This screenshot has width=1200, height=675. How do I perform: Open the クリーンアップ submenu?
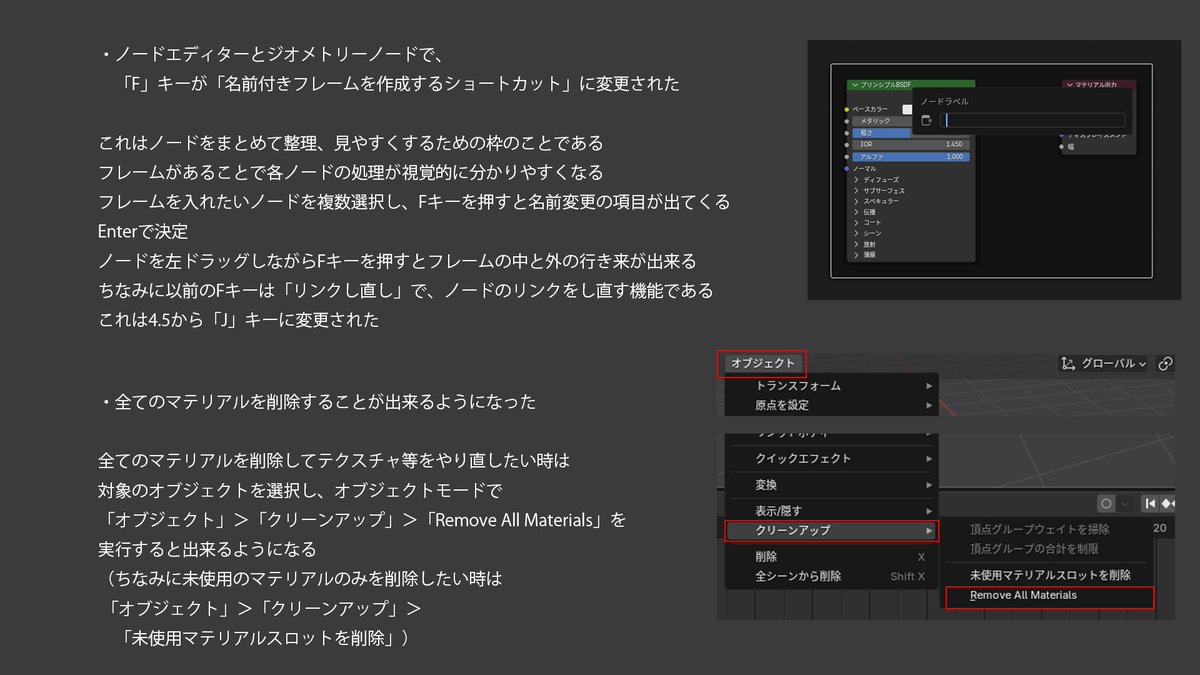click(832, 530)
